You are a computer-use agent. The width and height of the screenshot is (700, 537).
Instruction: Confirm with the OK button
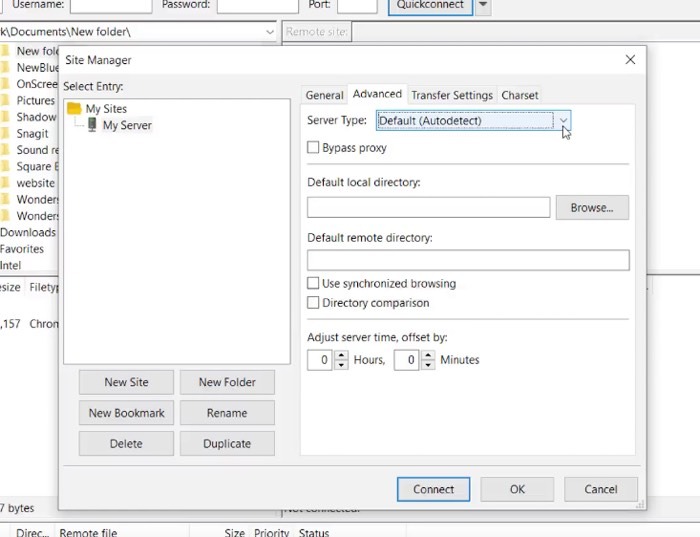tap(517, 489)
